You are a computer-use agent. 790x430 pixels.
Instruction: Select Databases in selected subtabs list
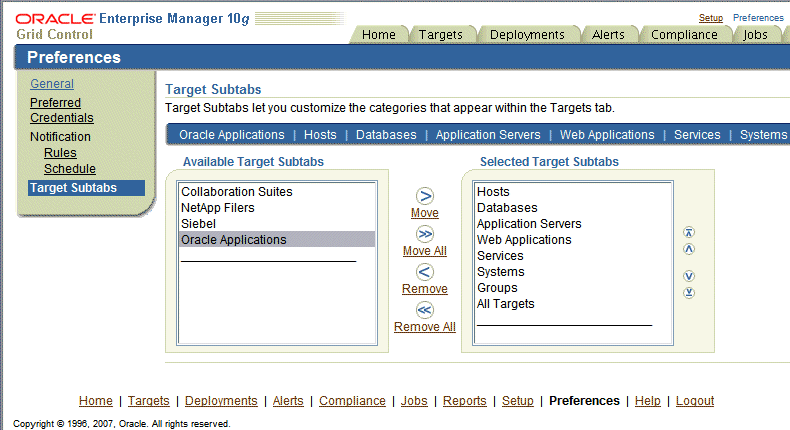click(573, 208)
